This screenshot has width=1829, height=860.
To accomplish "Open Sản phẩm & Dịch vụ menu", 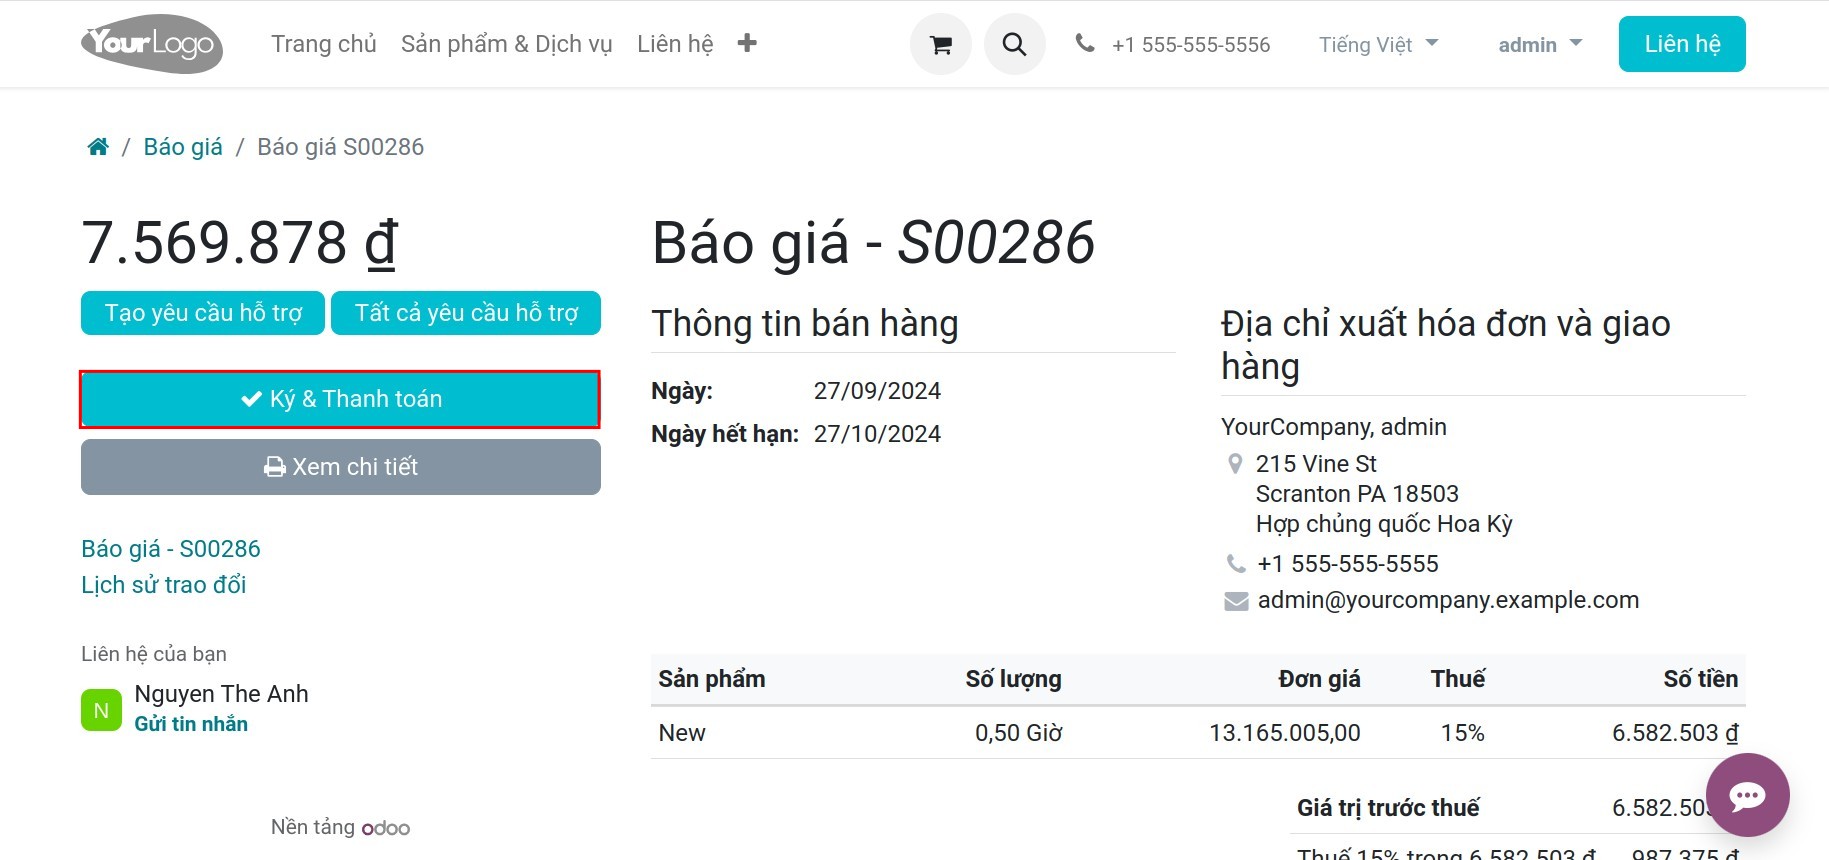I will tap(506, 44).
